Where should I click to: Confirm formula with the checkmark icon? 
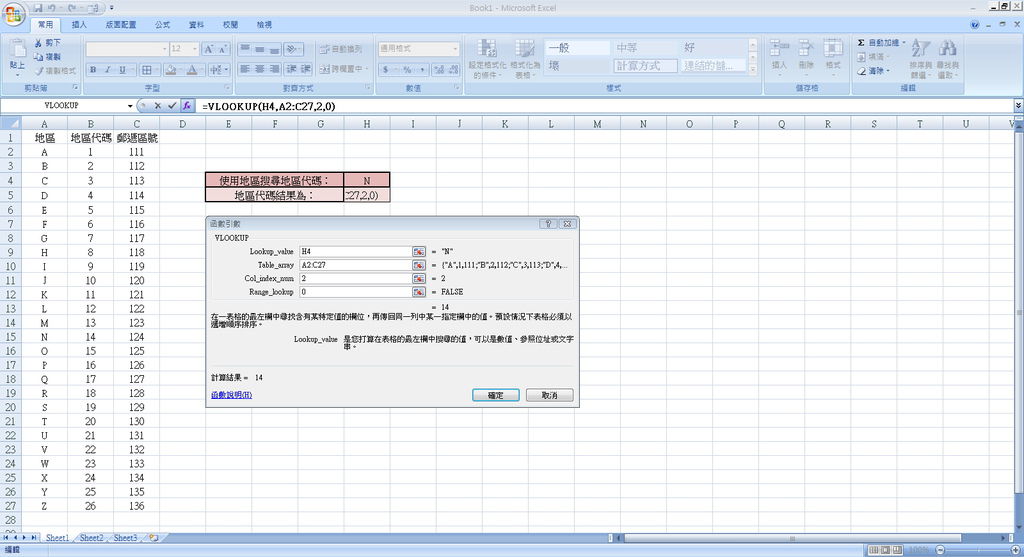coord(172,105)
